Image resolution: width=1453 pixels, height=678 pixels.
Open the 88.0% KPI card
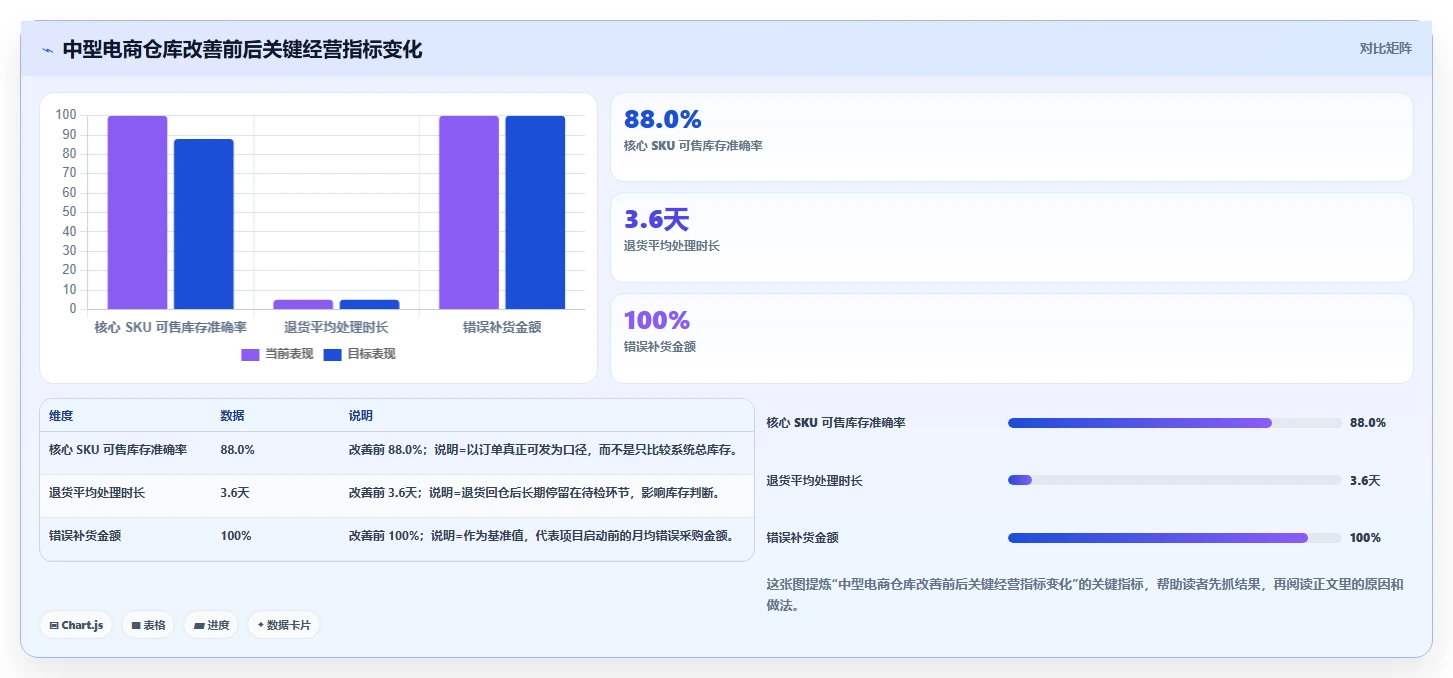pos(1011,137)
